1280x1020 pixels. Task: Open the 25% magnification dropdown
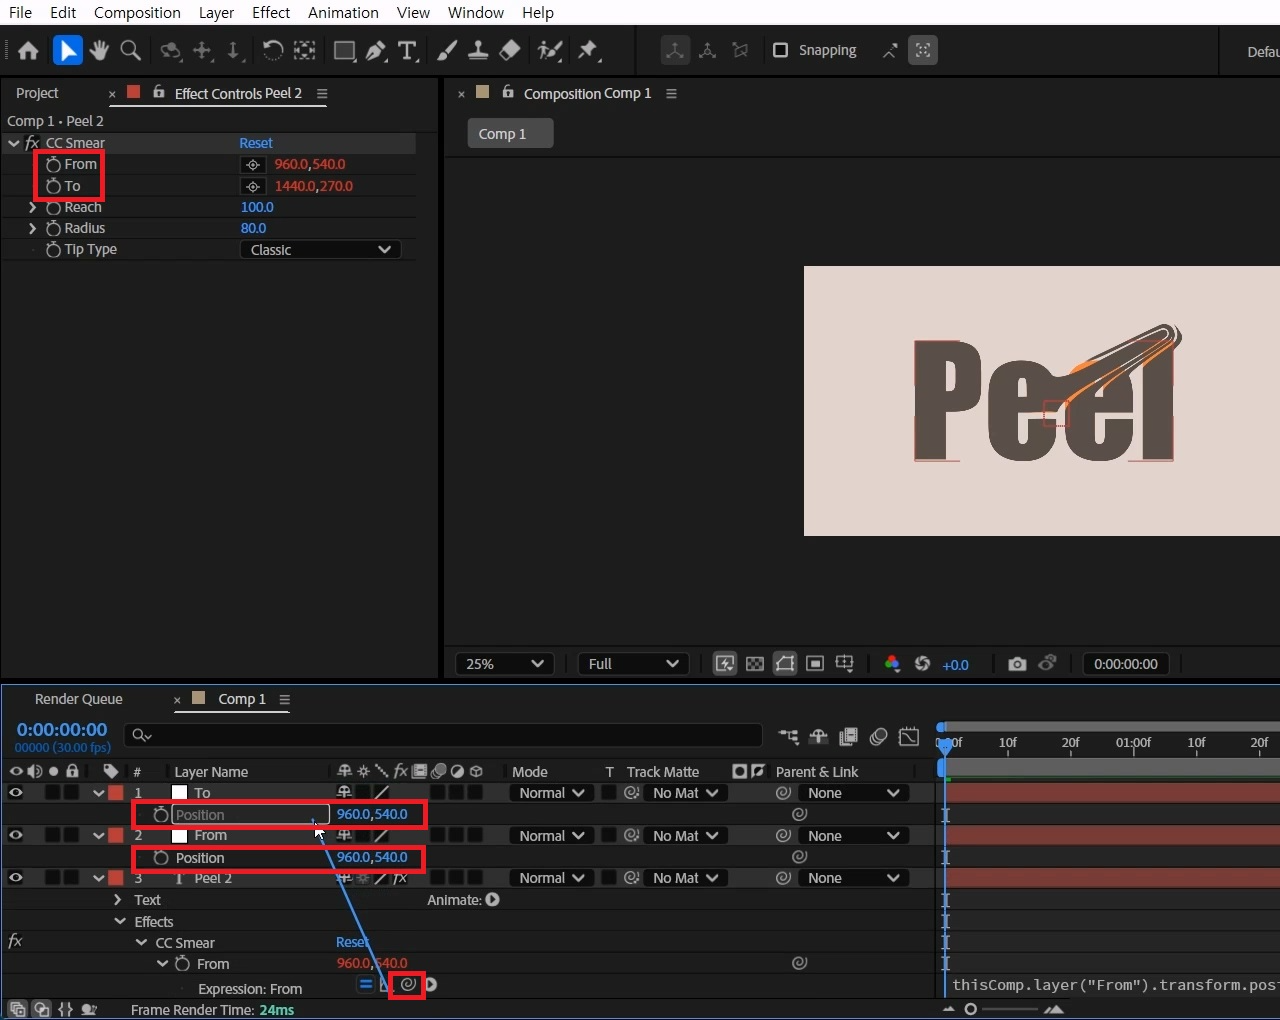(505, 664)
